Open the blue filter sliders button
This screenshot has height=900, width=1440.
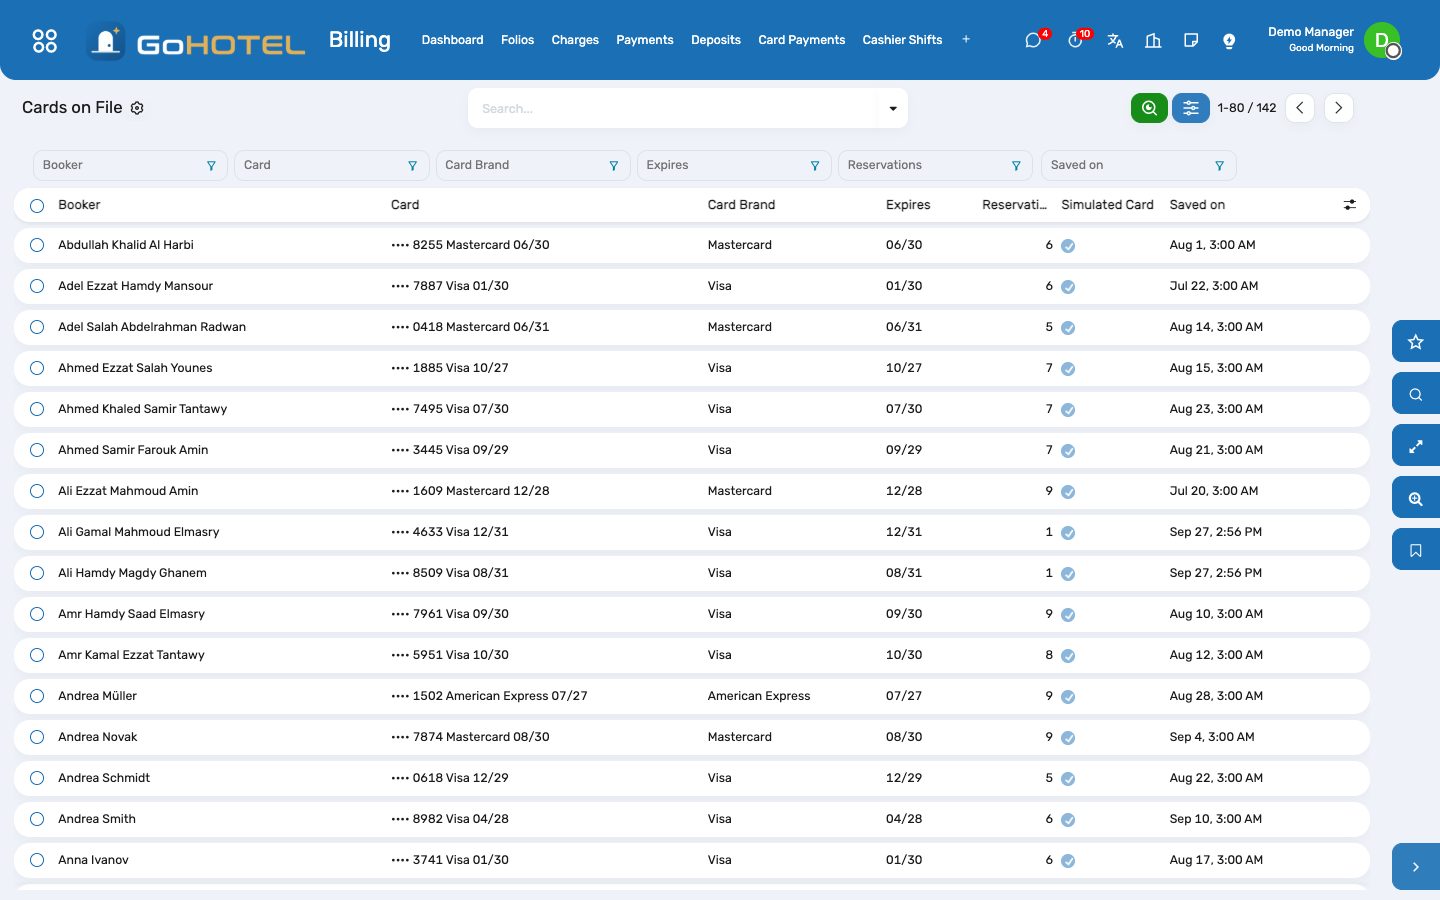(x=1191, y=108)
